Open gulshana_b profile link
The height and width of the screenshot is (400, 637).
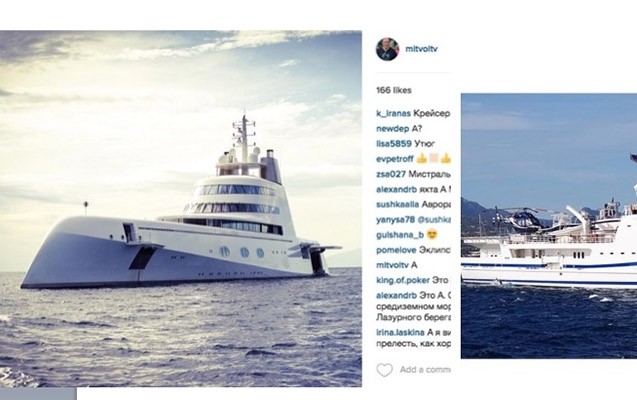pyautogui.click(x=399, y=234)
